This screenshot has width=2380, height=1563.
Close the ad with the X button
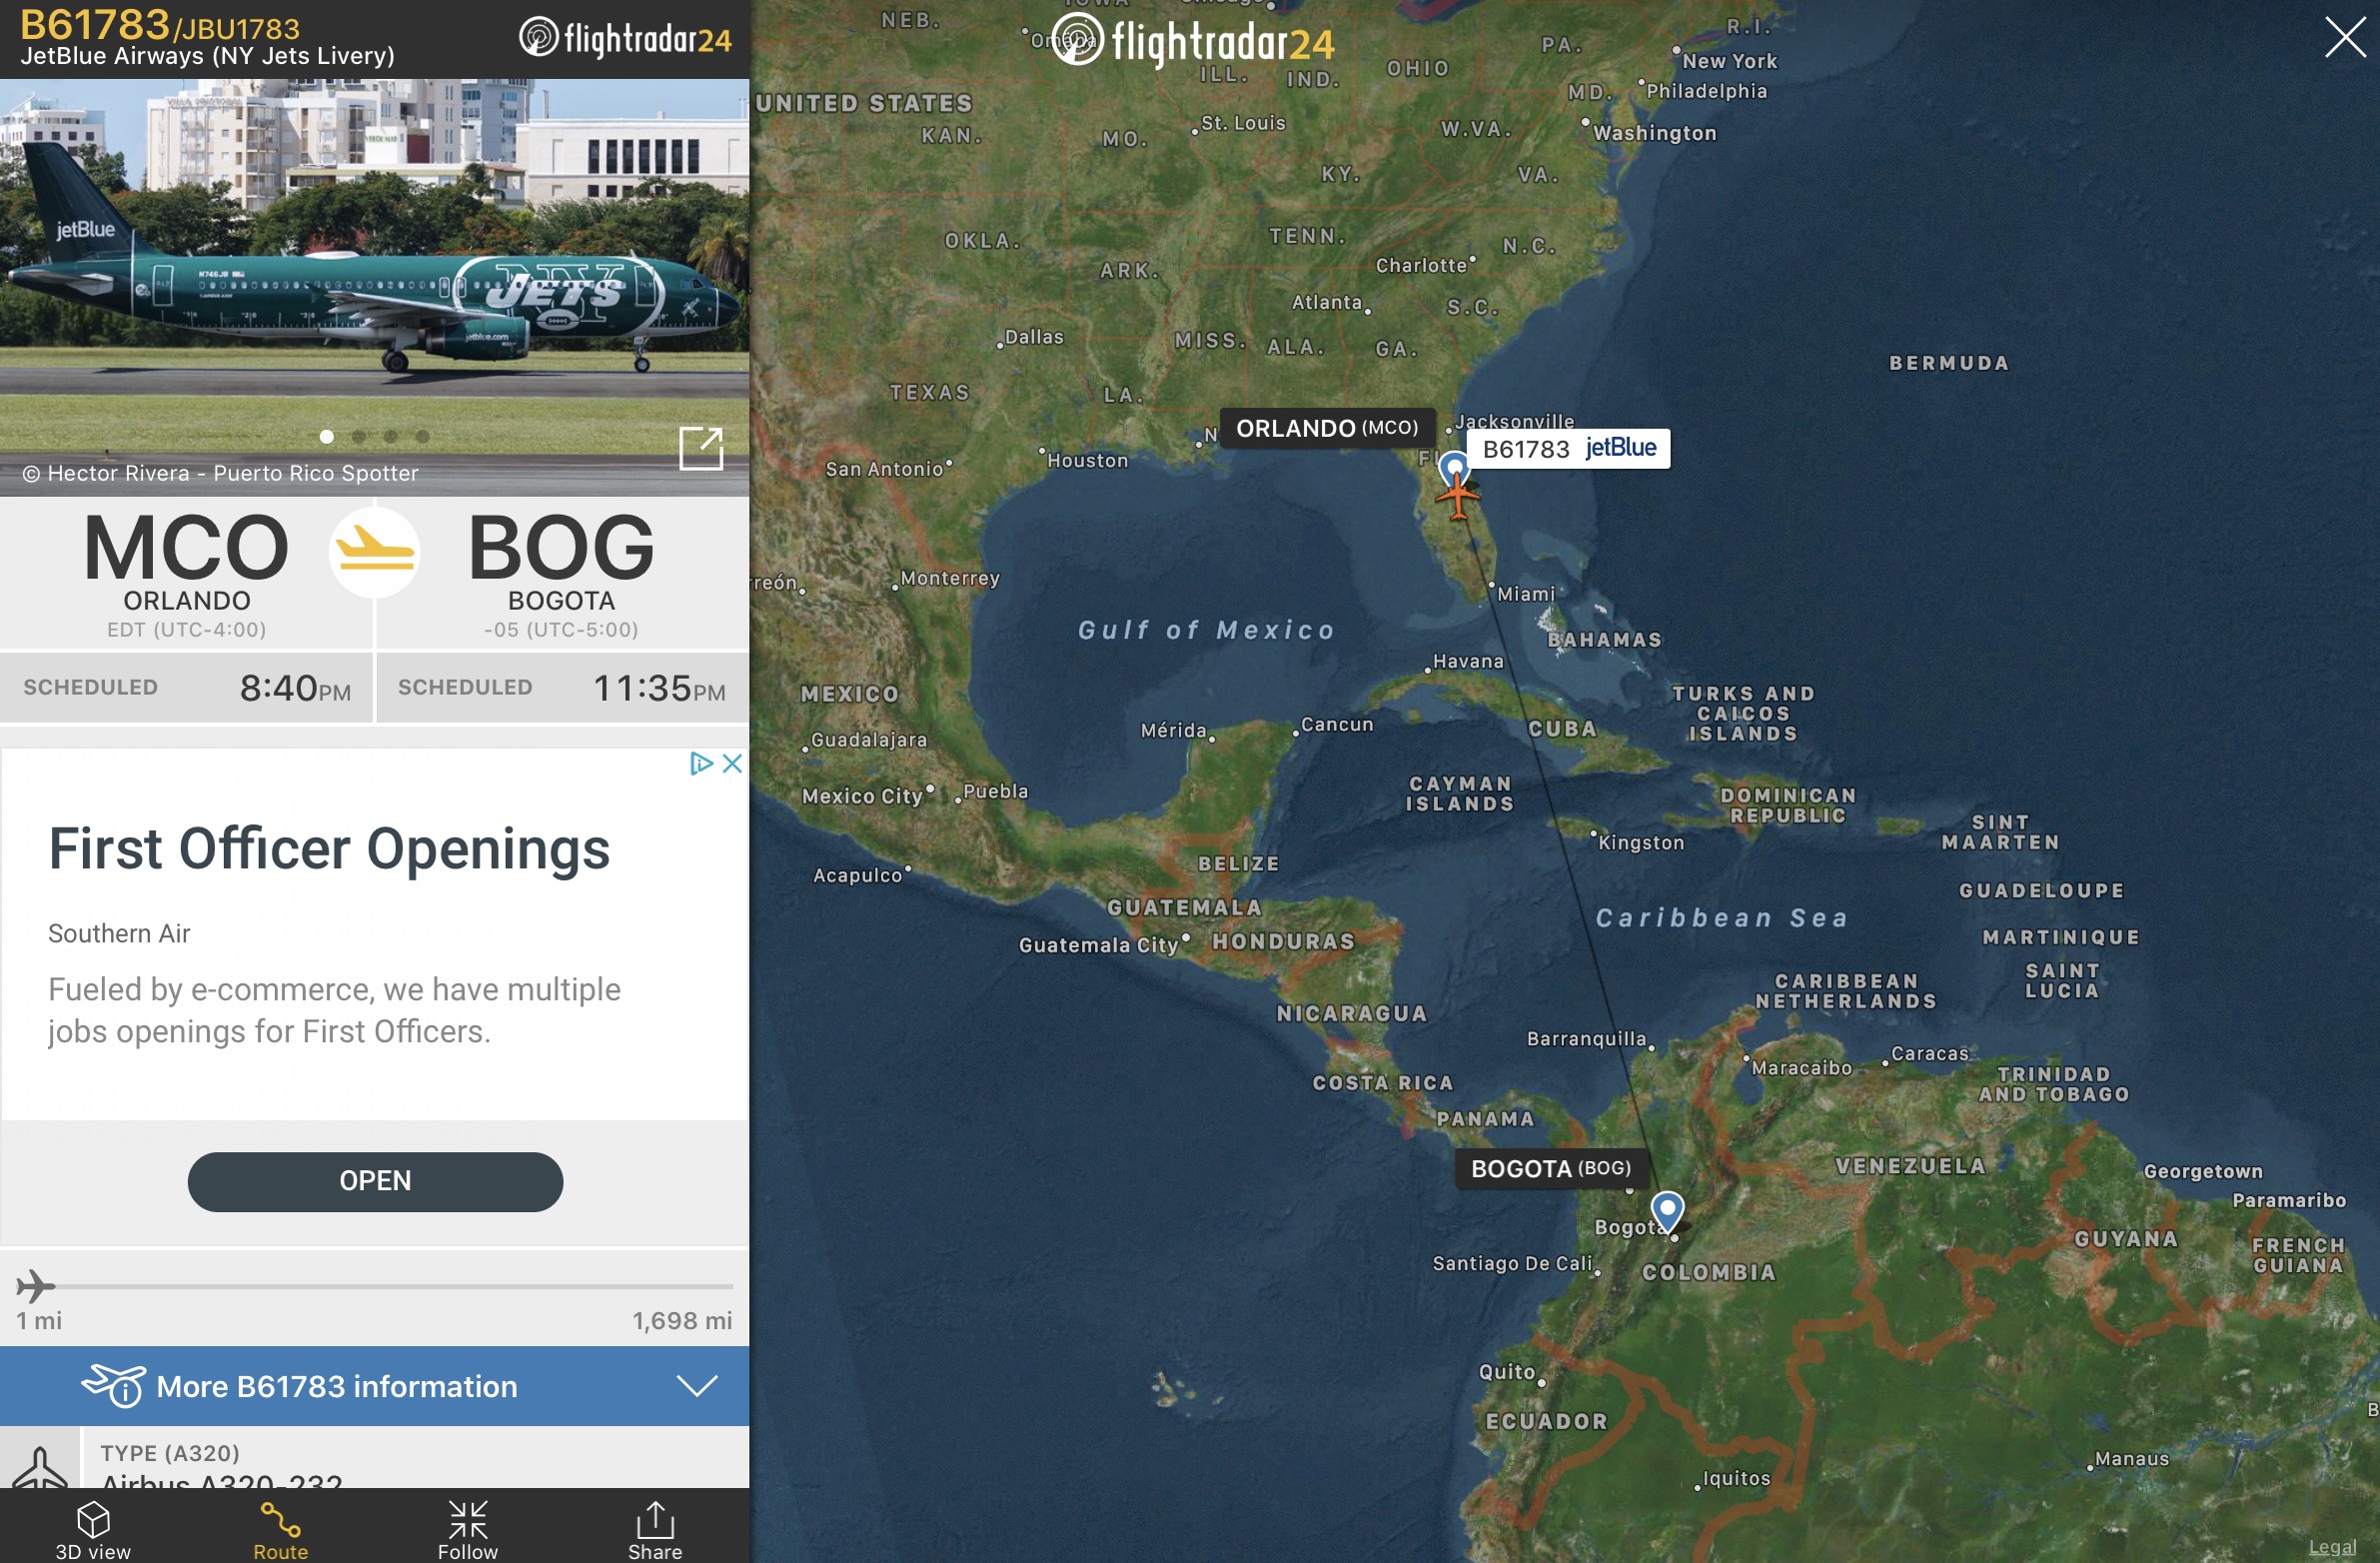(x=732, y=764)
